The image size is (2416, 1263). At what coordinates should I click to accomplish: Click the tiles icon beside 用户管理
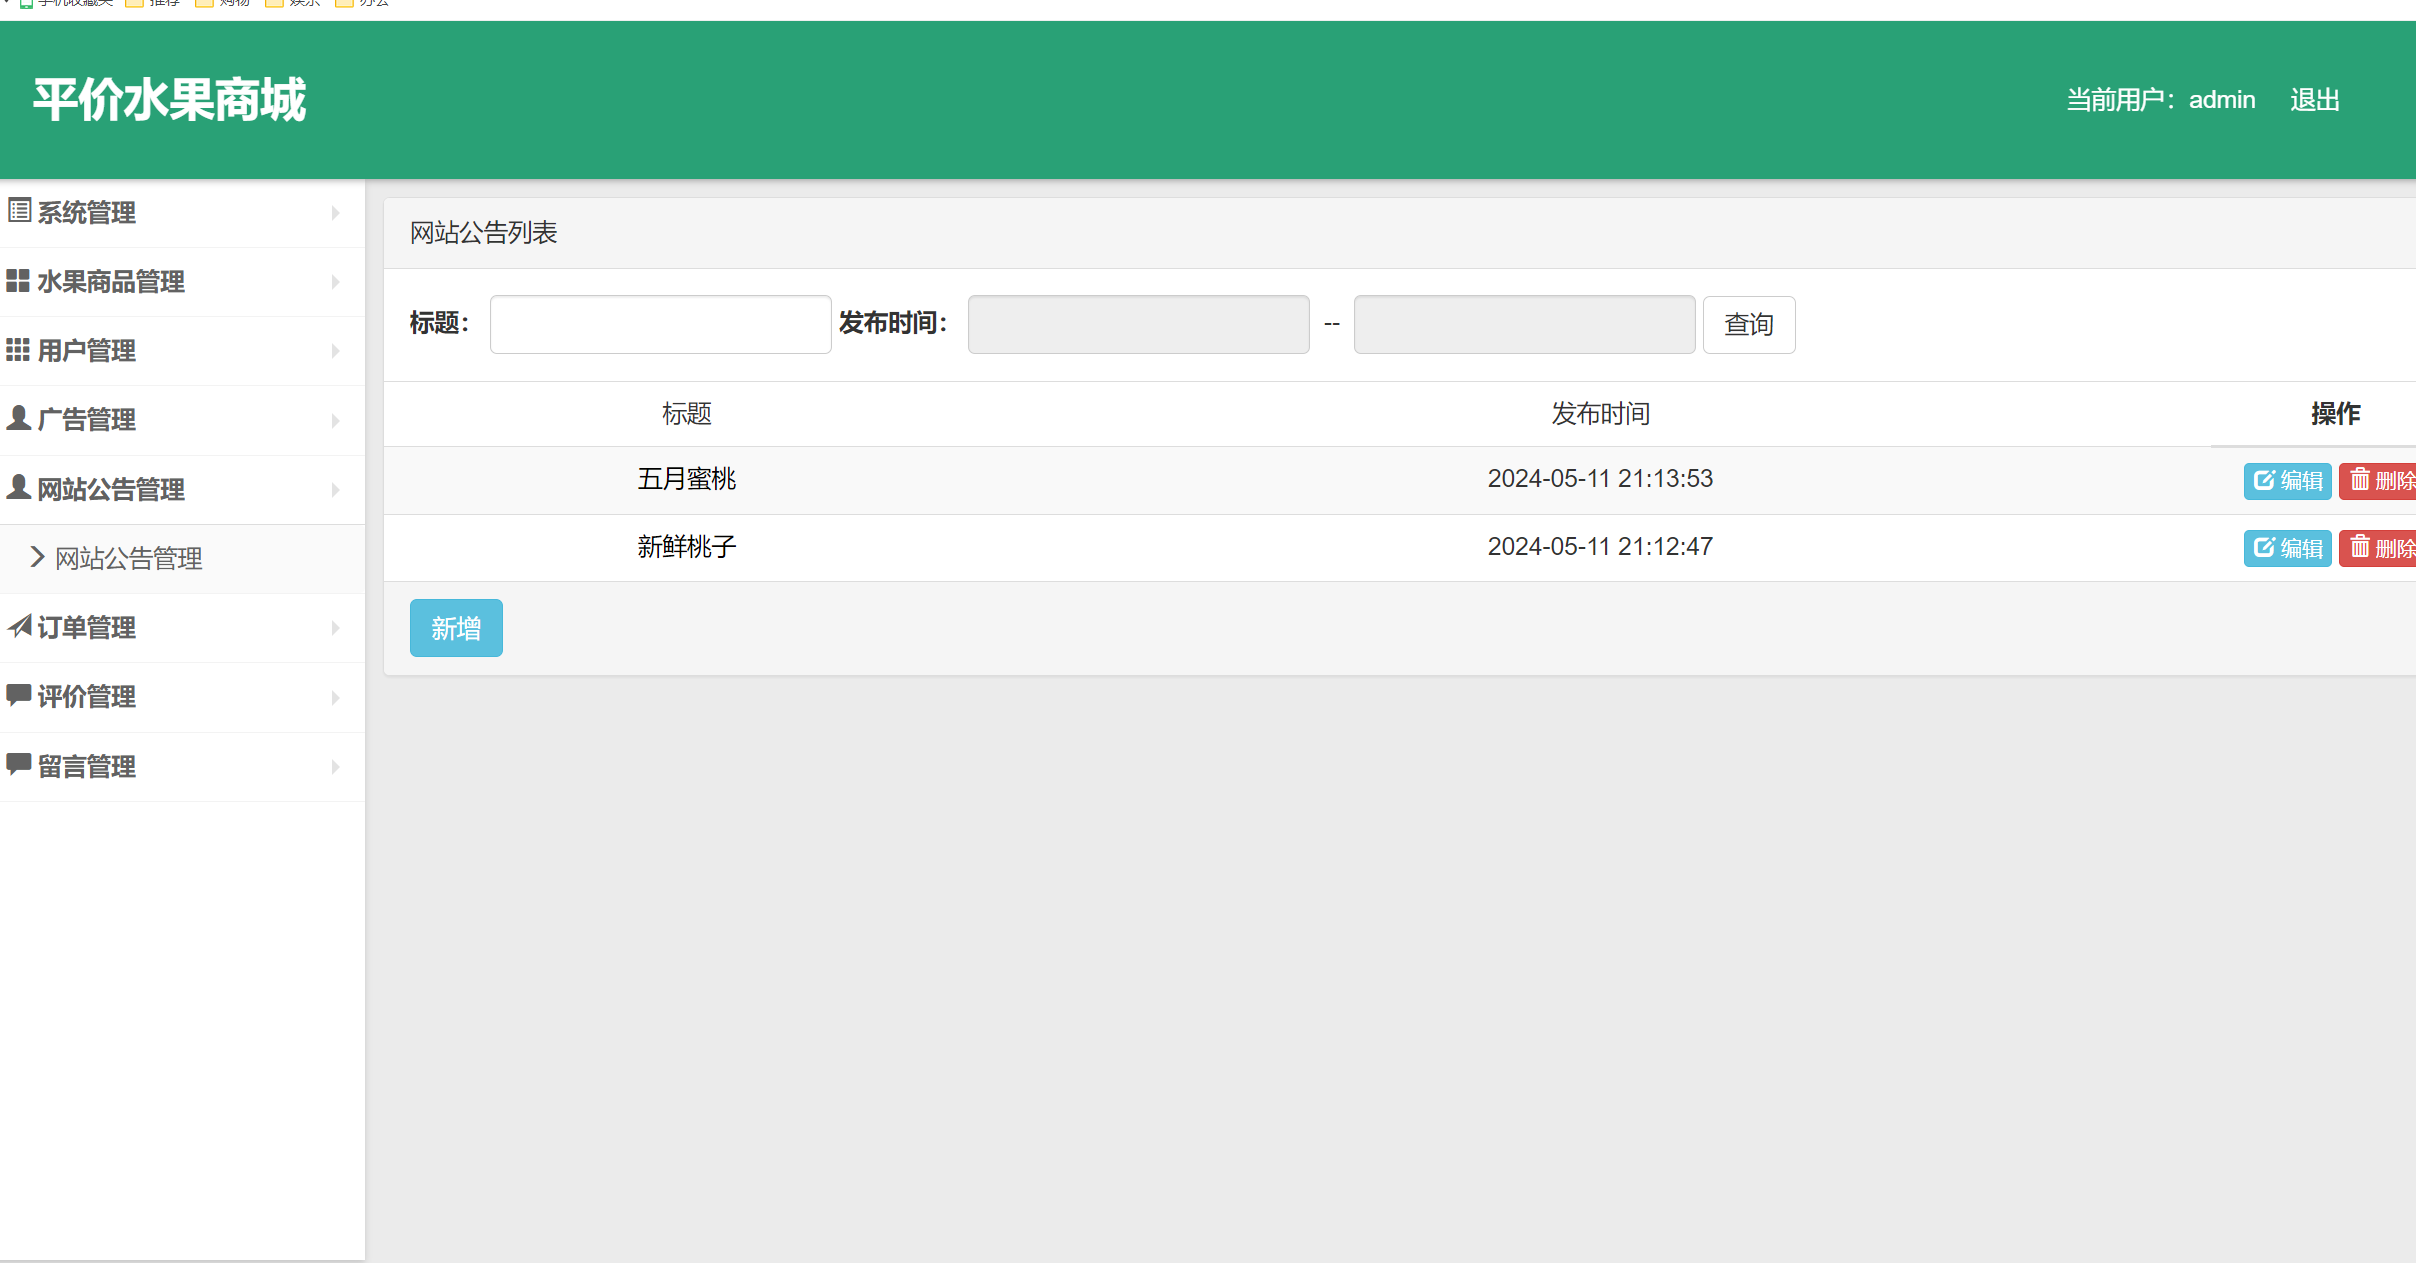coord(18,350)
